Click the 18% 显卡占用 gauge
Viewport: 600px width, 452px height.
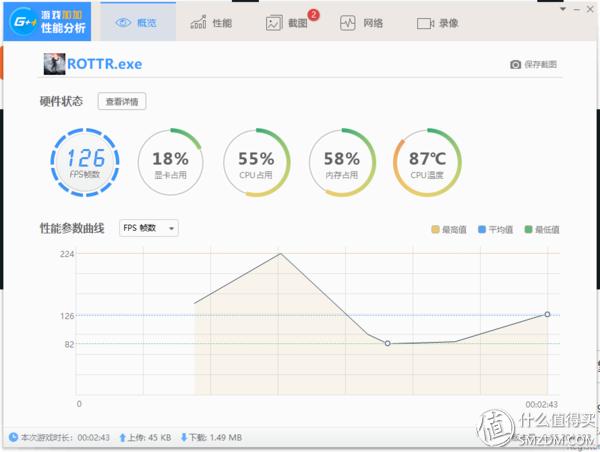tap(170, 163)
